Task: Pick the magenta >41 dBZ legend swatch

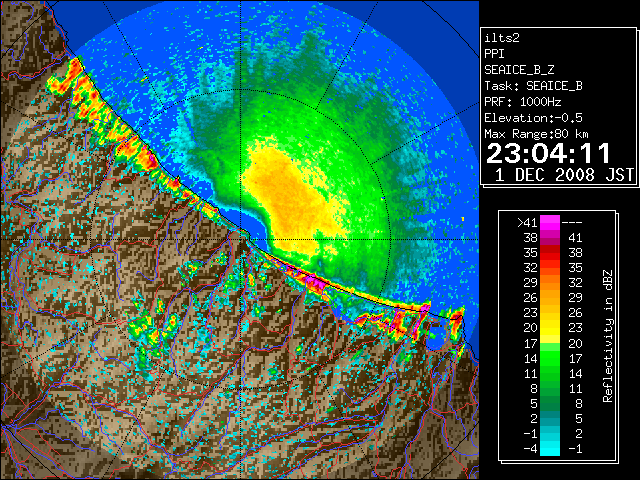Action: (550, 222)
